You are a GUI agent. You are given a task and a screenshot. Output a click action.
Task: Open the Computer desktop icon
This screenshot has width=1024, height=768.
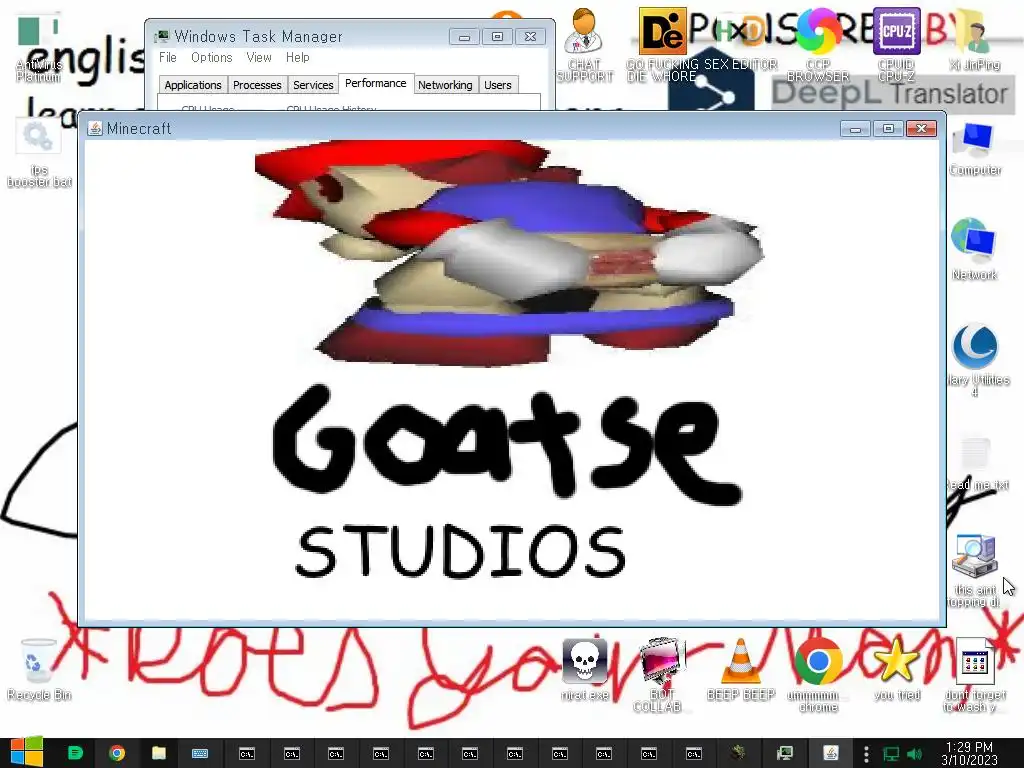974,150
